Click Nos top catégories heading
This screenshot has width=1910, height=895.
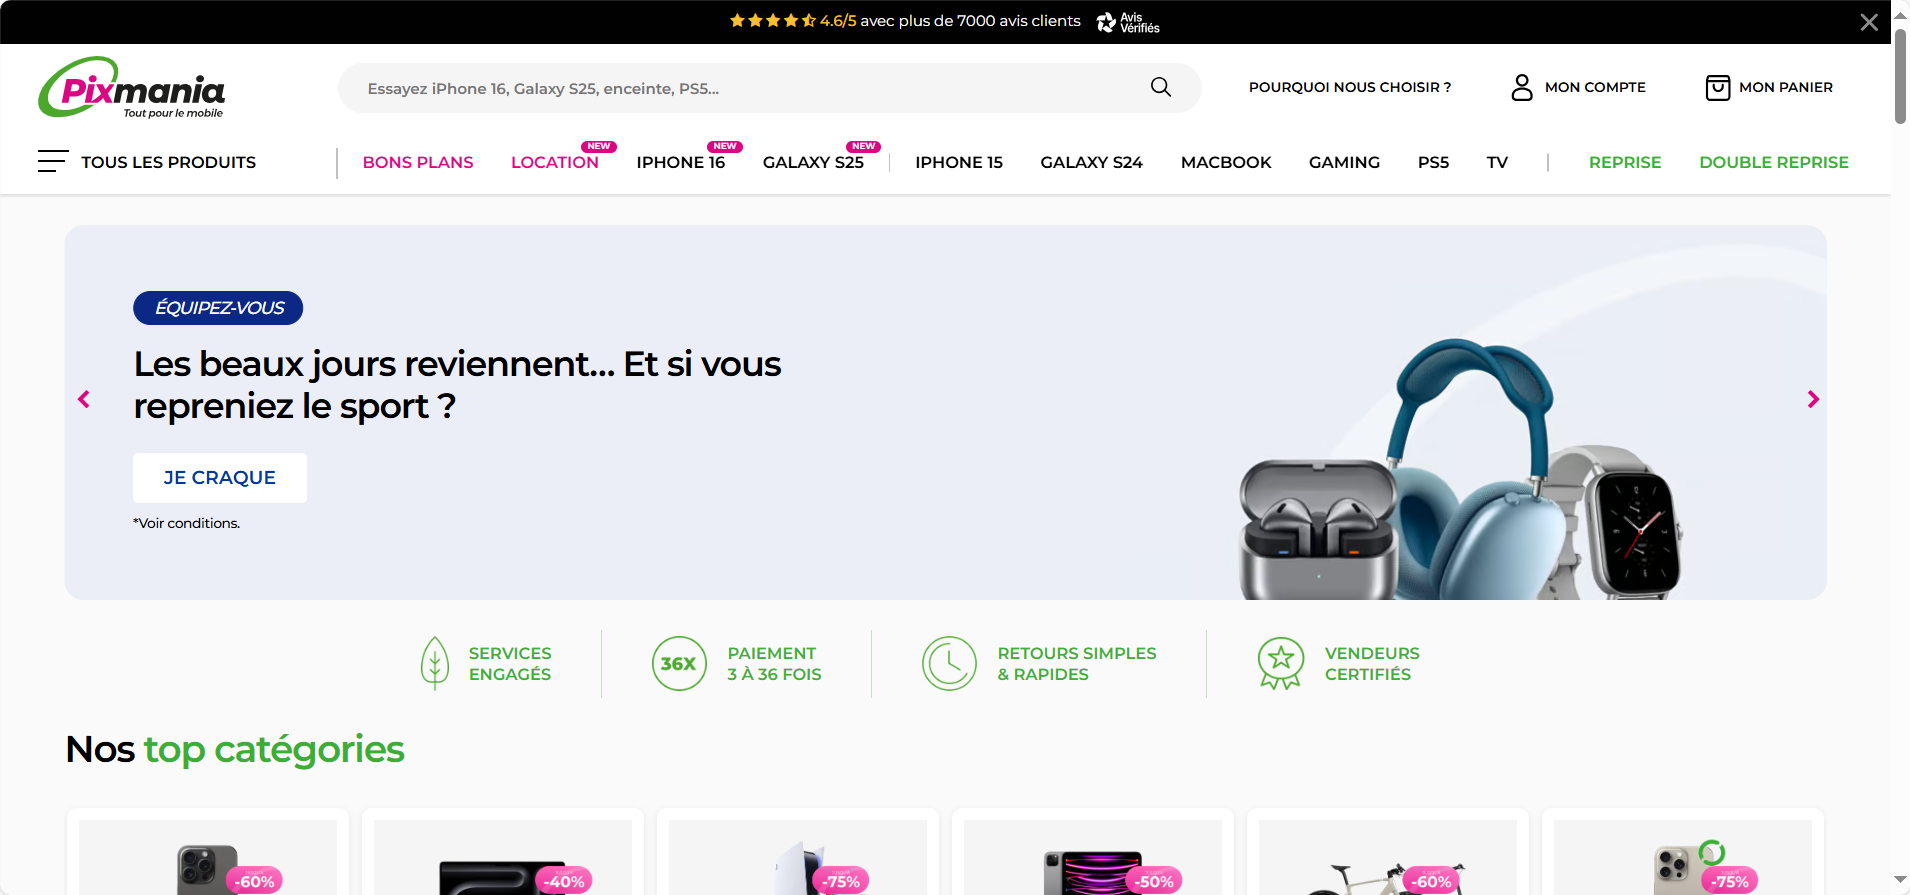[235, 749]
